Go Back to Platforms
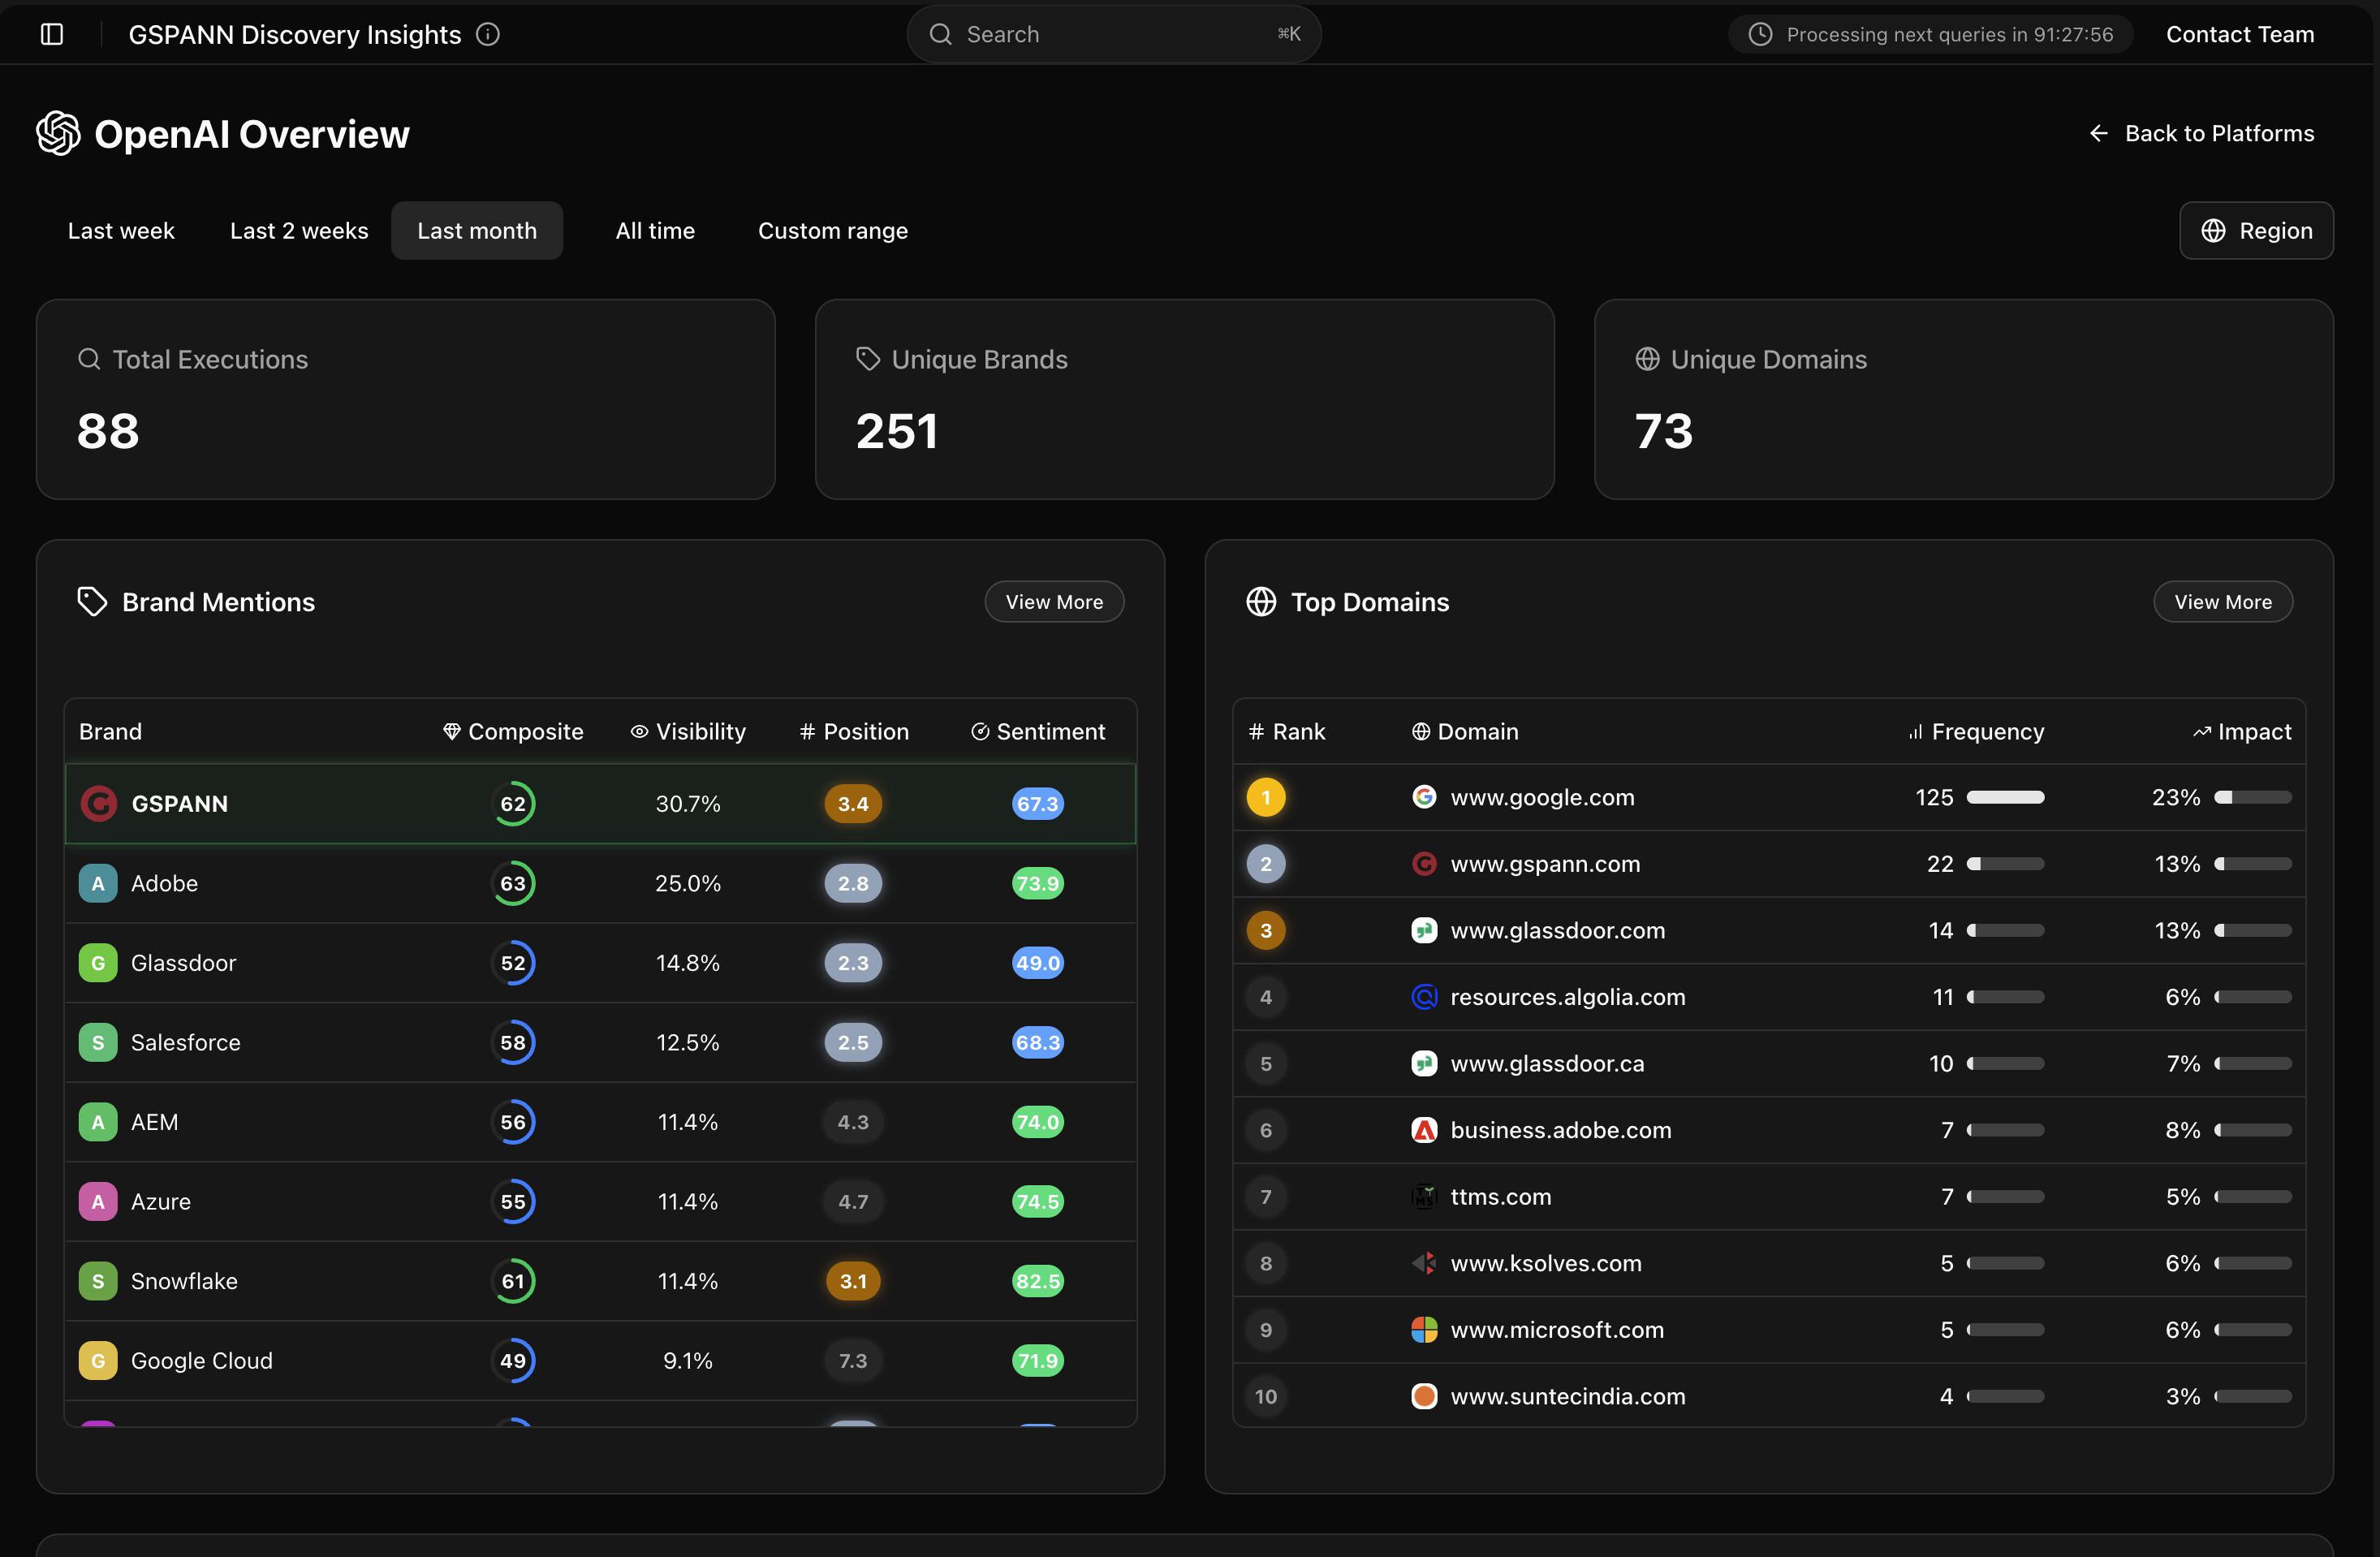Viewport: 2380px width, 1557px height. (x=2201, y=133)
